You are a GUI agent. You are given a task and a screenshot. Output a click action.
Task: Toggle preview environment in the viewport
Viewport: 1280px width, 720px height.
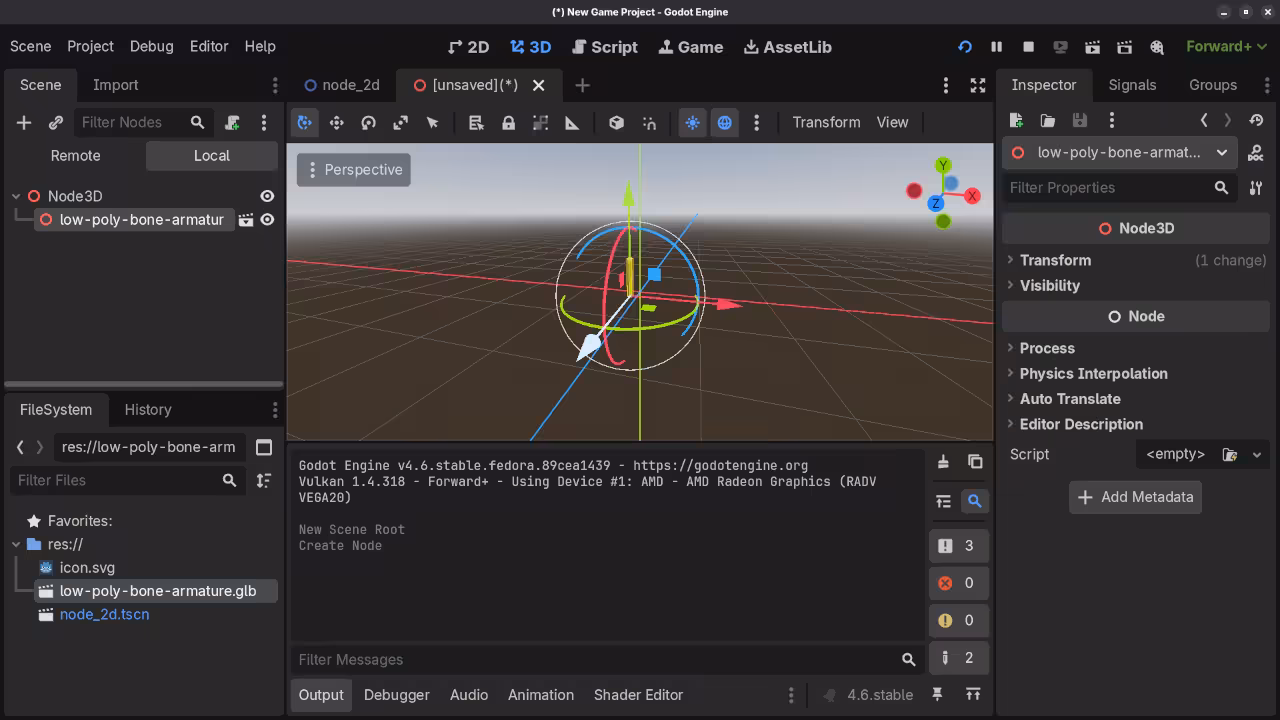pos(725,122)
